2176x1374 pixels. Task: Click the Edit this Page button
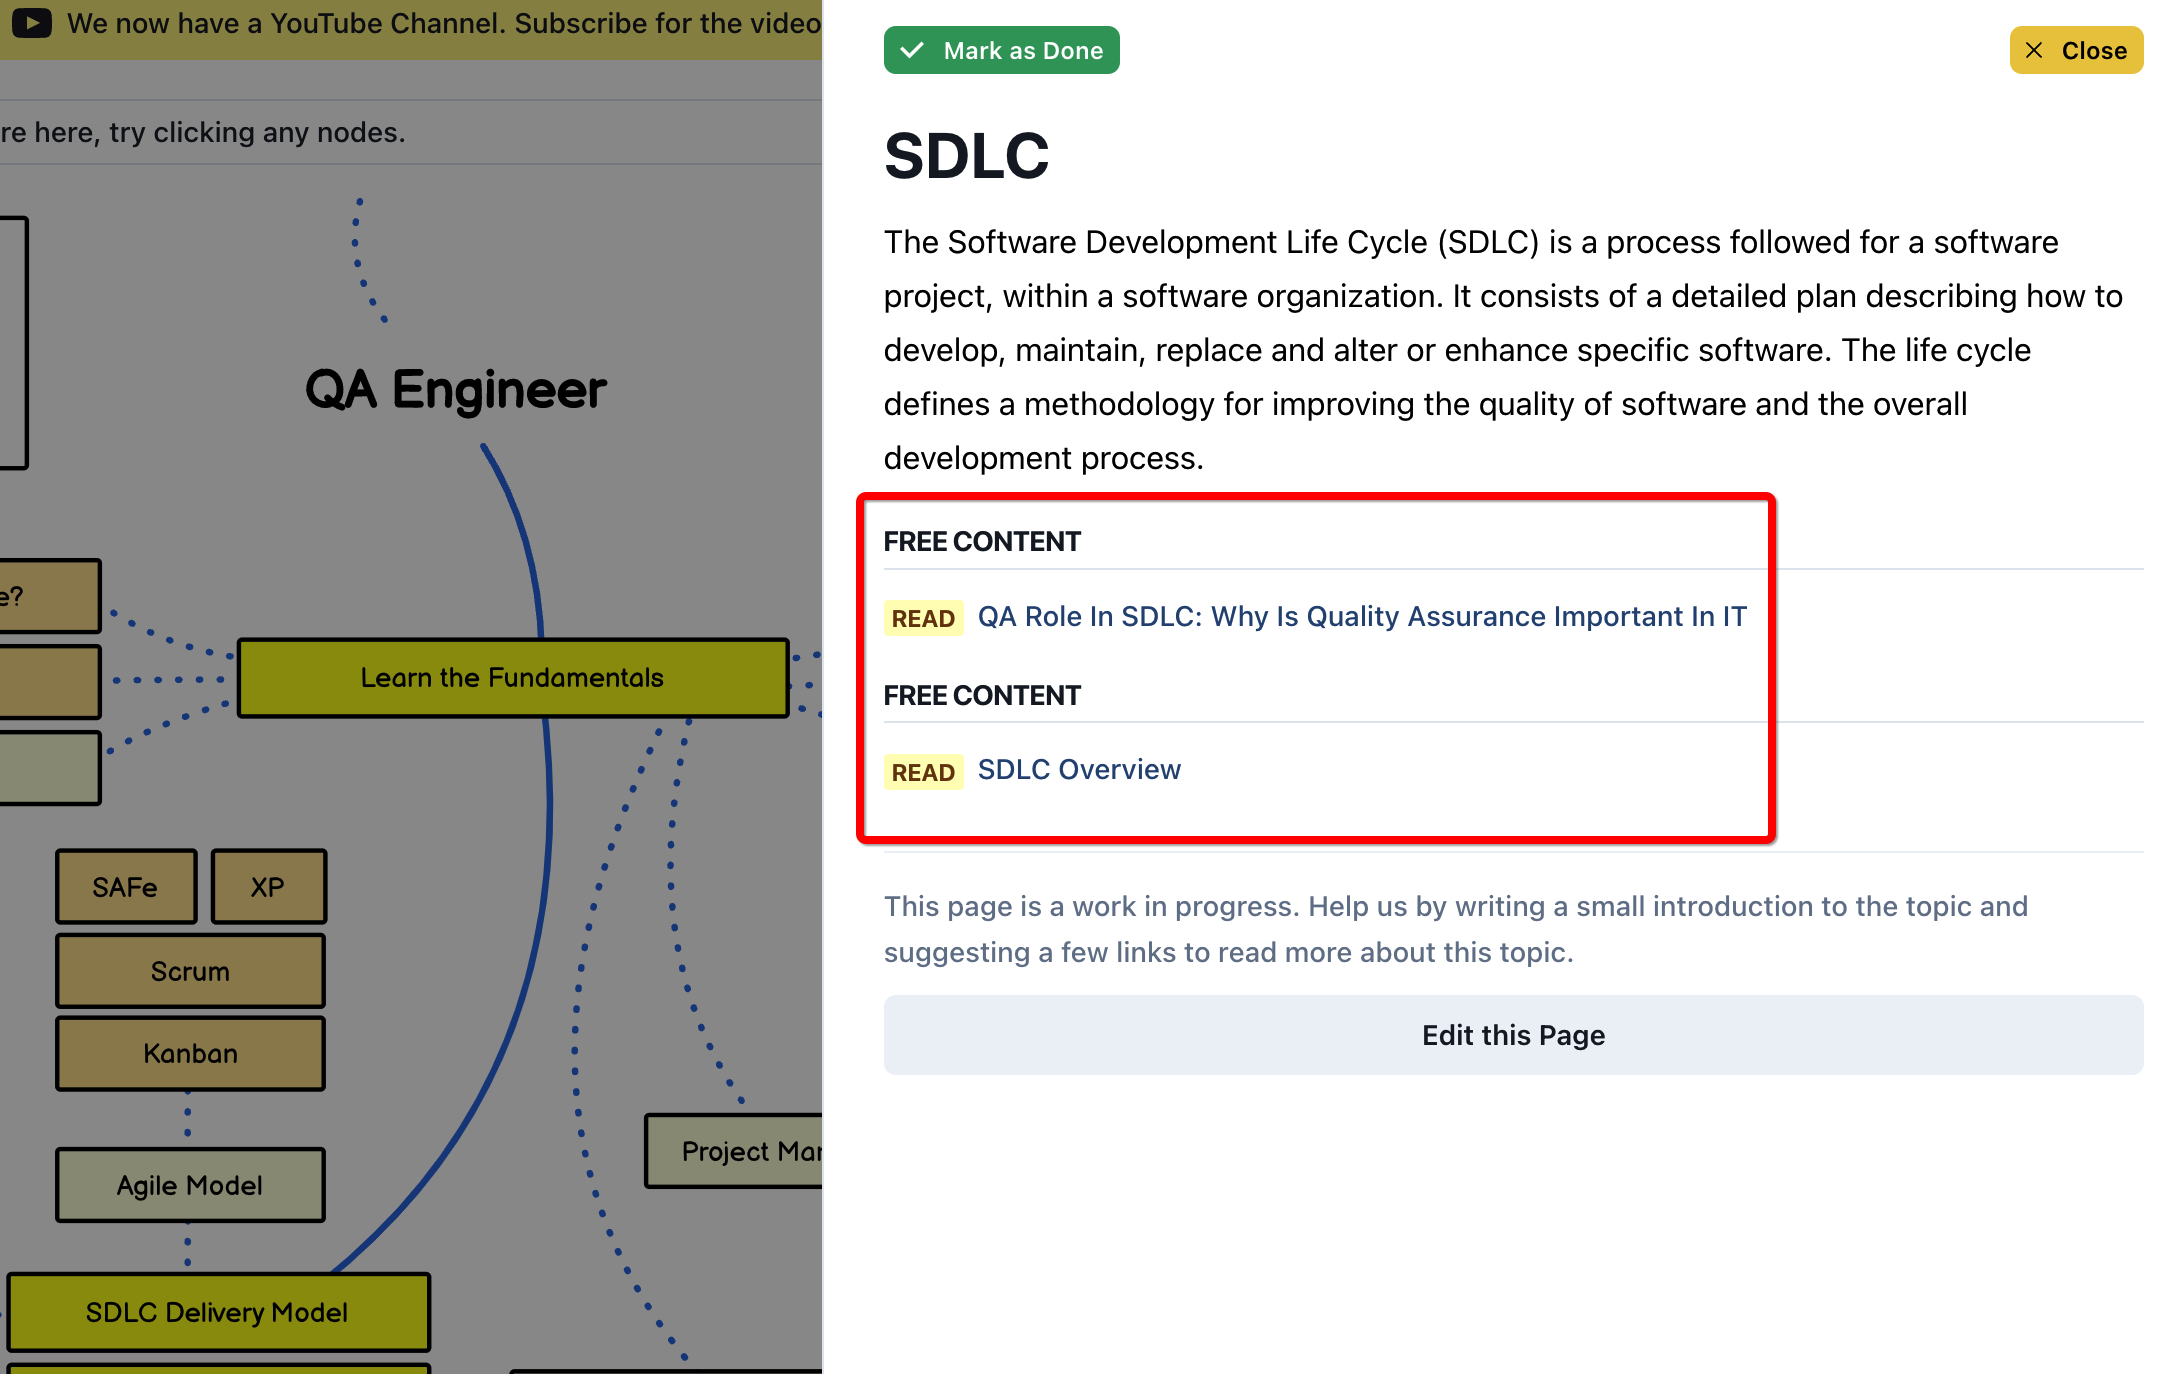coord(1512,1035)
